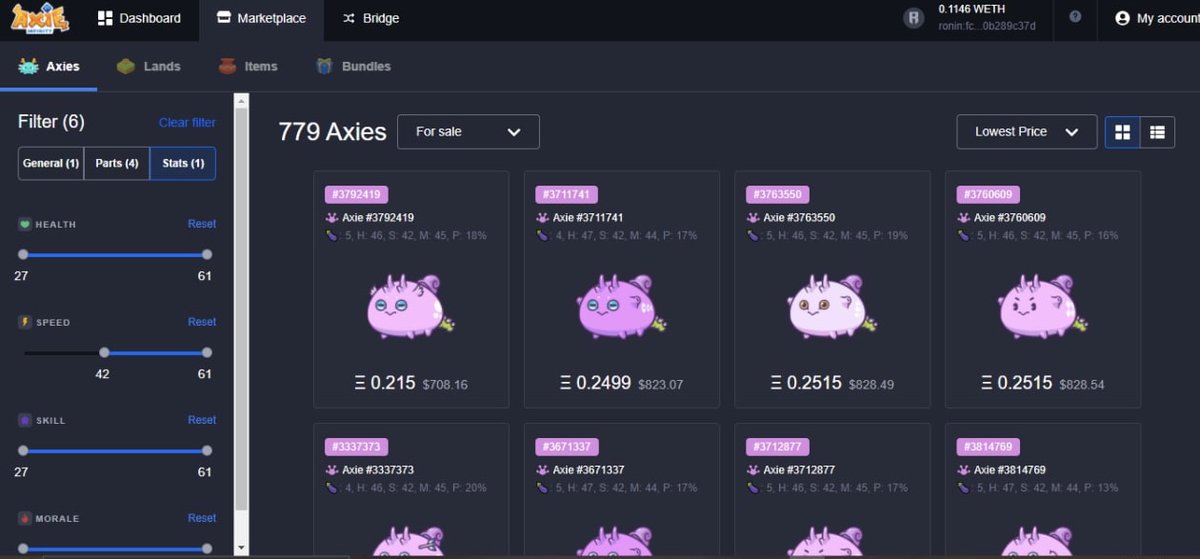The width and height of the screenshot is (1200, 559).
Task: Reset the Skill filter
Action: (202, 420)
